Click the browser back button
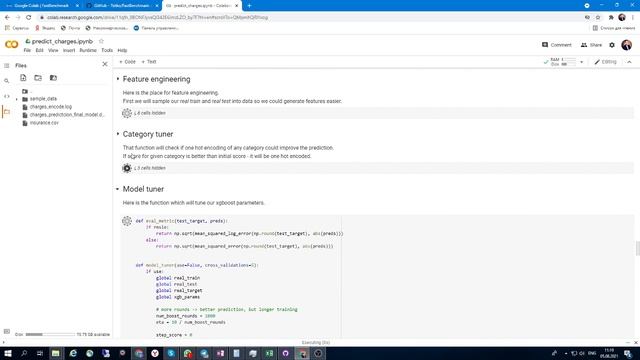Screen dimensions: 640x360 click(7, 17)
